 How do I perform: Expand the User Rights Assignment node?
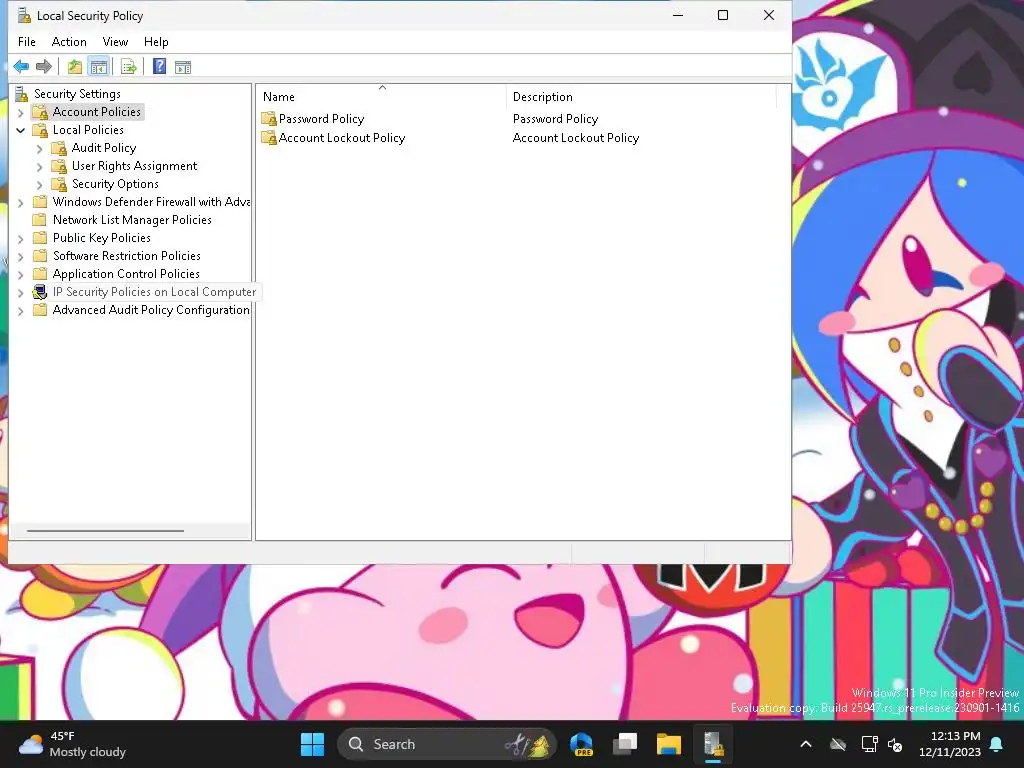pos(39,167)
